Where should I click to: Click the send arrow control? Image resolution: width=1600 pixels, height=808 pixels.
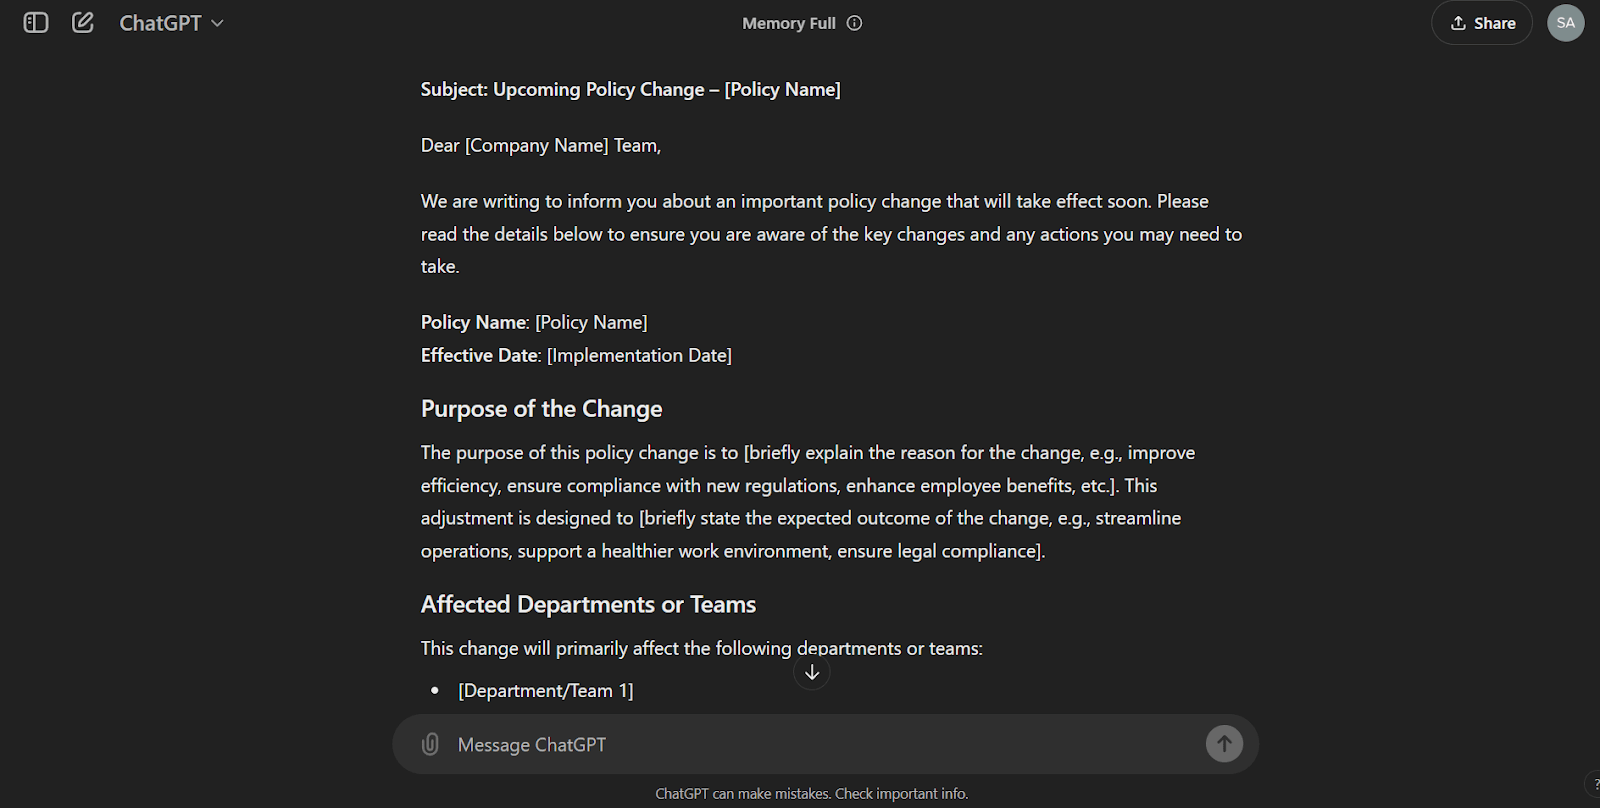[x=1224, y=744]
